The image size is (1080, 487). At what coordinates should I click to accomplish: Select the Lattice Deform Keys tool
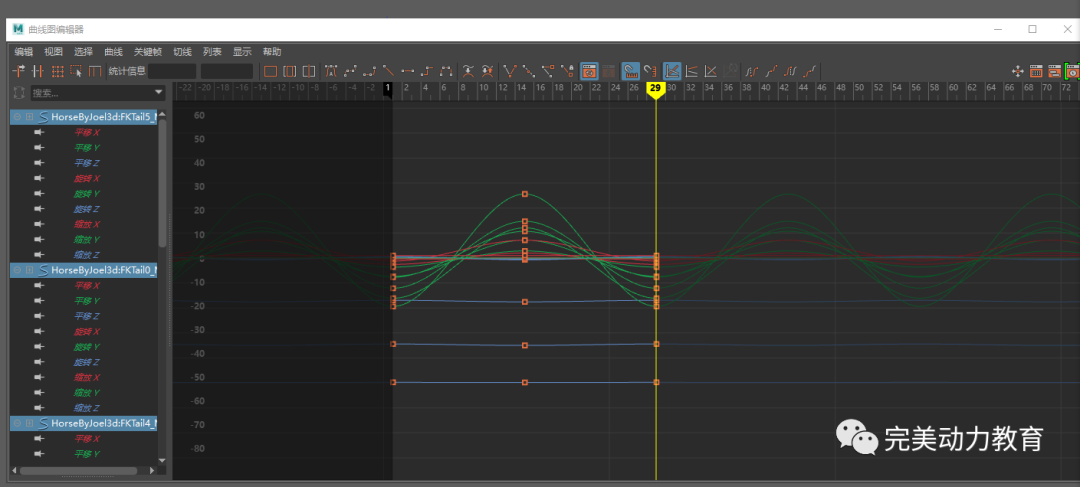[57, 71]
